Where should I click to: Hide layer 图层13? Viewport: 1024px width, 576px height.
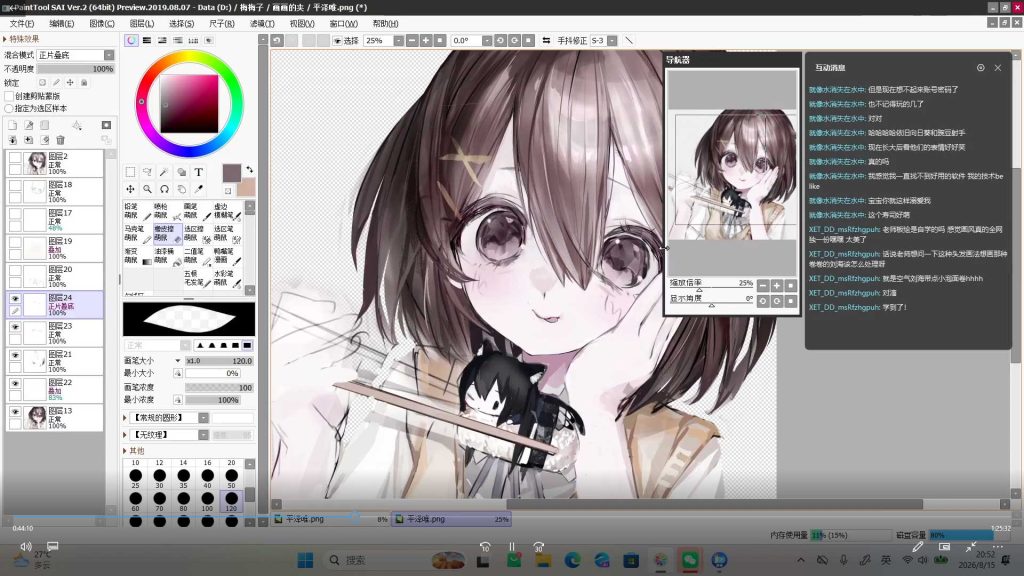15,411
